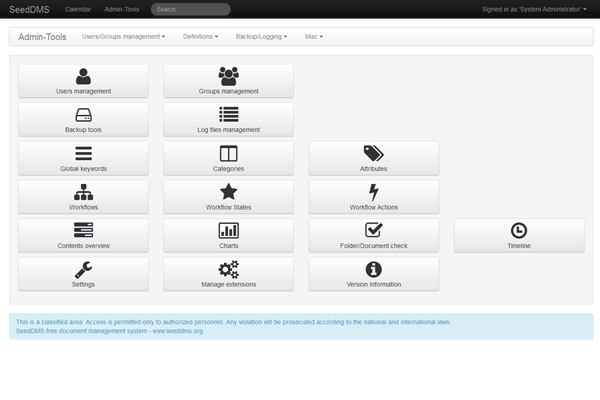This screenshot has height=400, width=600.
Task: Expand Backup/Logging dropdown menu
Action: (x=261, y=36)
